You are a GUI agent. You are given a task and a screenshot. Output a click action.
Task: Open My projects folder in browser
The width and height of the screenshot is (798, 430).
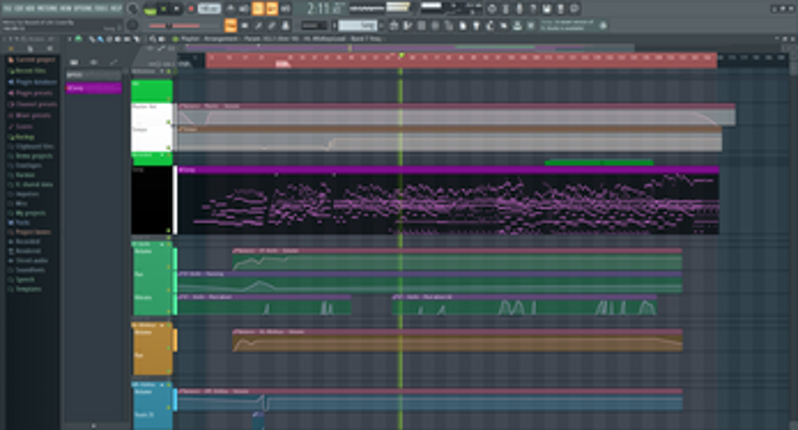[x=31, y=213]
